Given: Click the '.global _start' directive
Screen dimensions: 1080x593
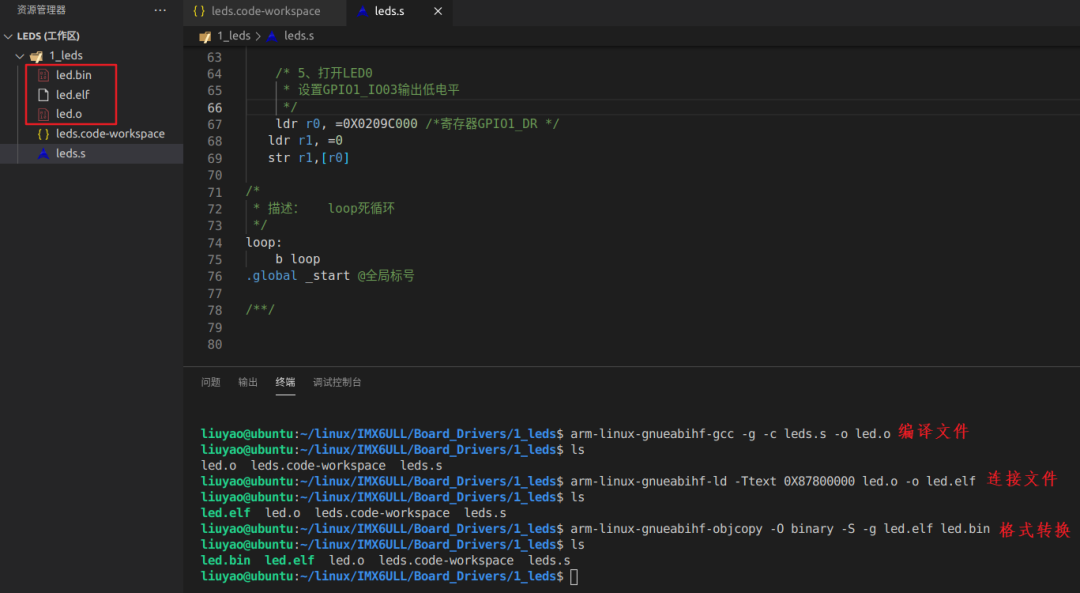Looking at the screenshot, I should click(298, 276).
